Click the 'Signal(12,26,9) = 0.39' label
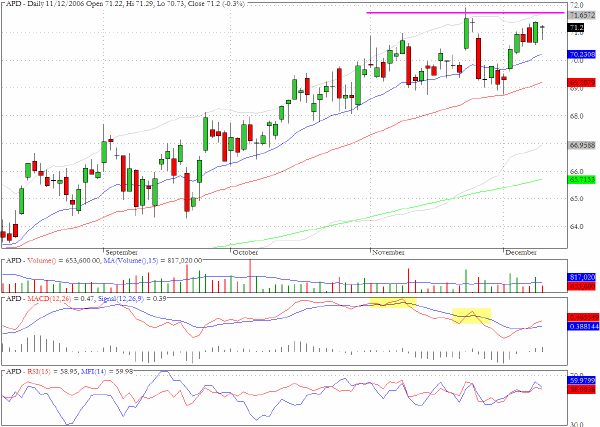The image size is (600, 427). [132, 298]
